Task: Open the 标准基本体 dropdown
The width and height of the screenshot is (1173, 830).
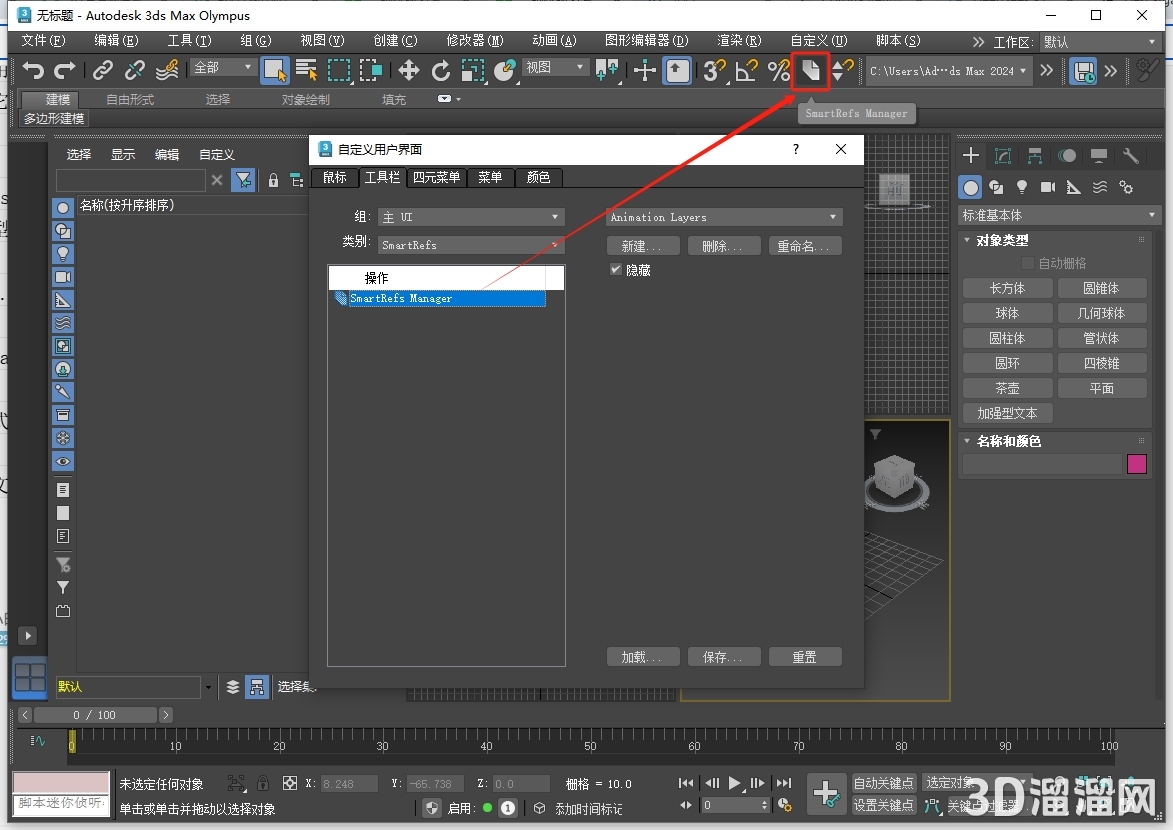Action: pos(1058,216)
